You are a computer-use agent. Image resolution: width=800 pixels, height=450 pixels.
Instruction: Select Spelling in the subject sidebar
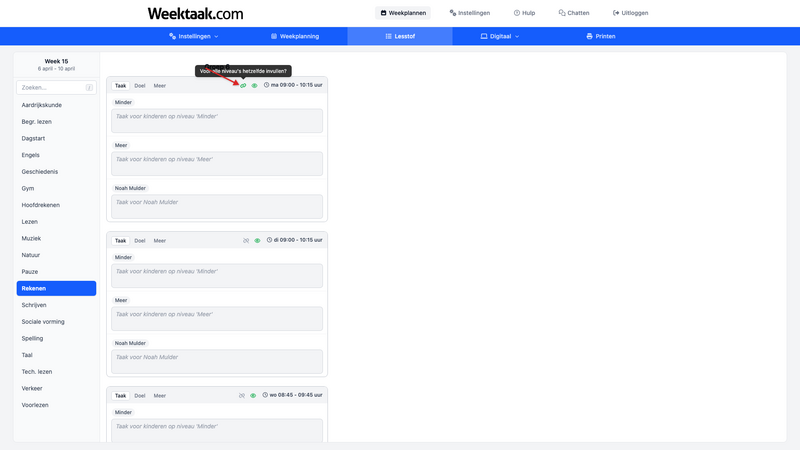(32, 338)
